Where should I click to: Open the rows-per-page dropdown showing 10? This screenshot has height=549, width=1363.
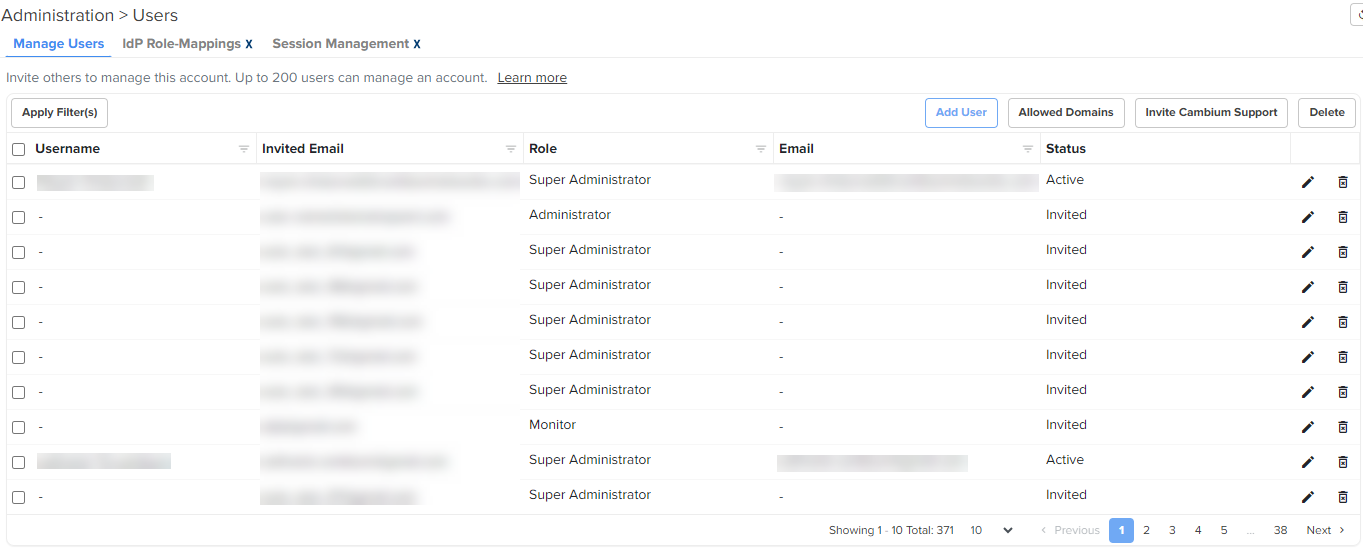coord(991,530)
